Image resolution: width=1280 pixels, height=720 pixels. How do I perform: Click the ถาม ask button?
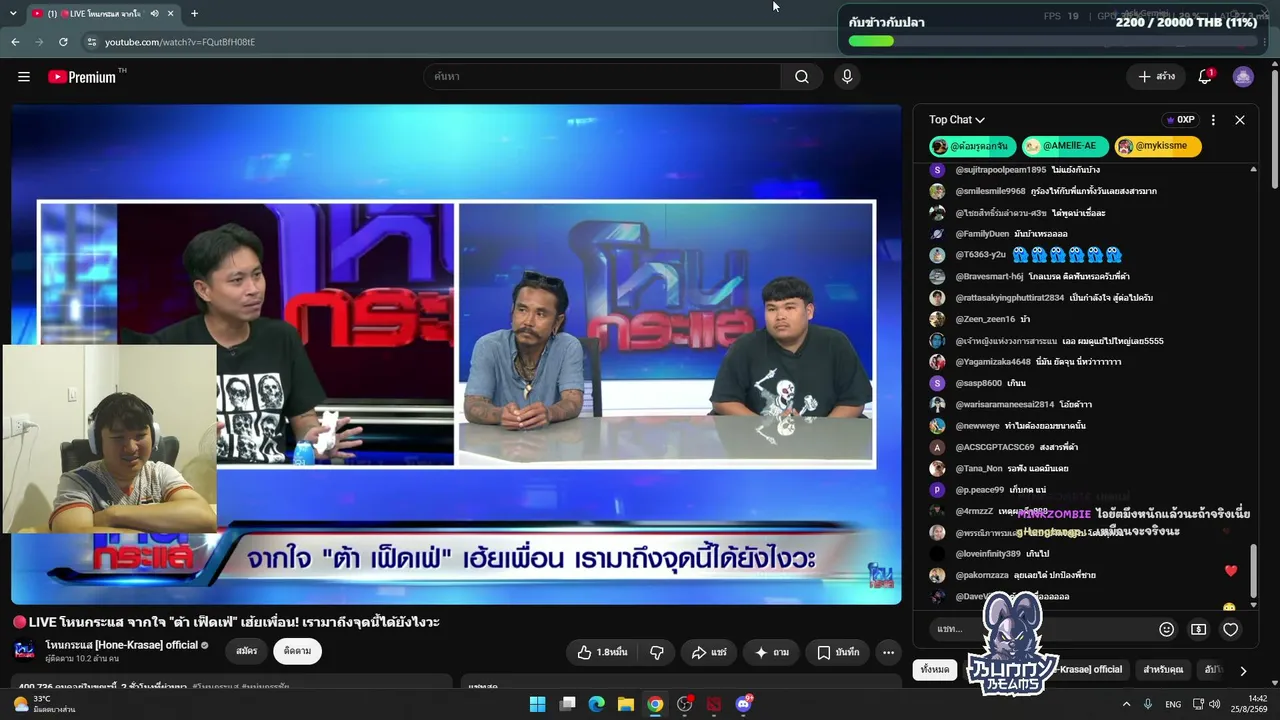pyautogui.click(x=771, y=652)
